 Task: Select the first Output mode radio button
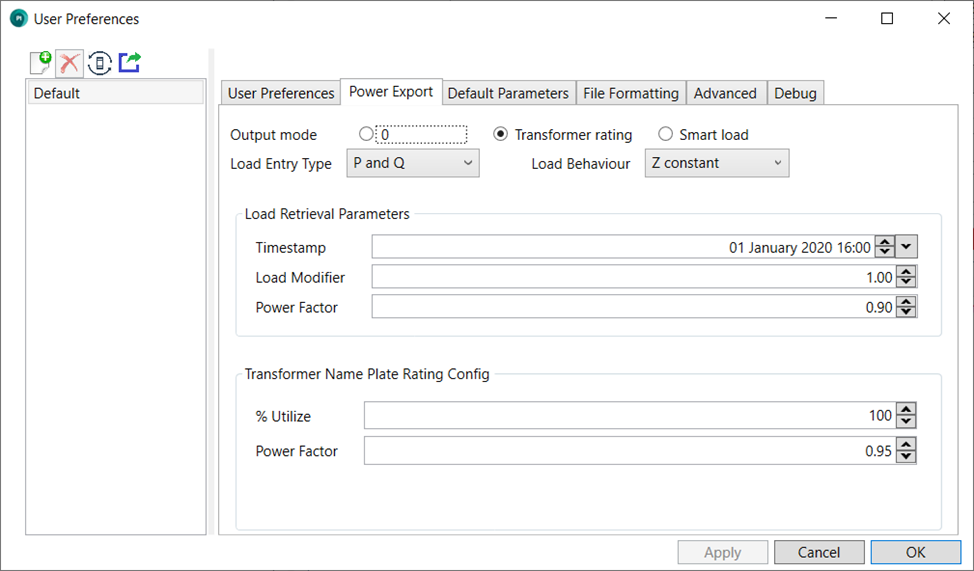pyautogui.click(x=366, y=135)
